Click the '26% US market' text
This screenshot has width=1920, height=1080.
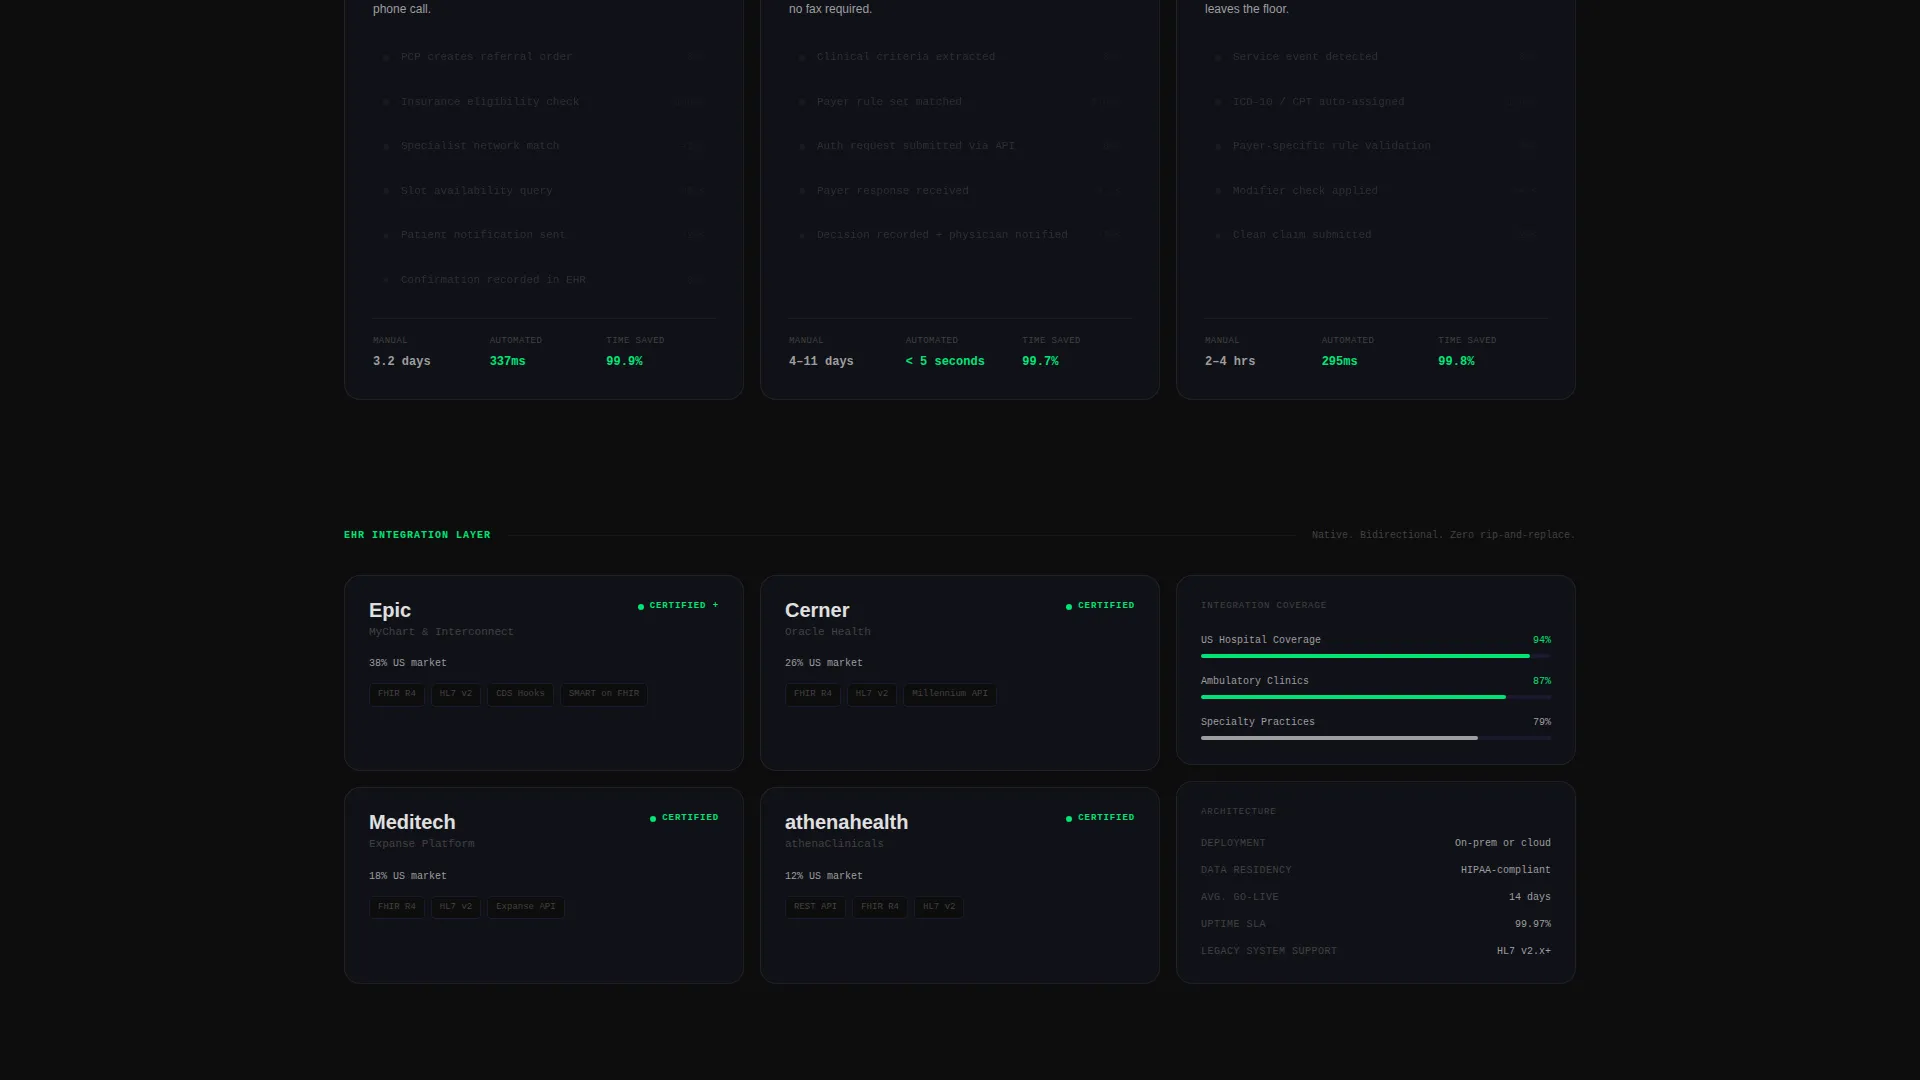(x=824, y=663)
